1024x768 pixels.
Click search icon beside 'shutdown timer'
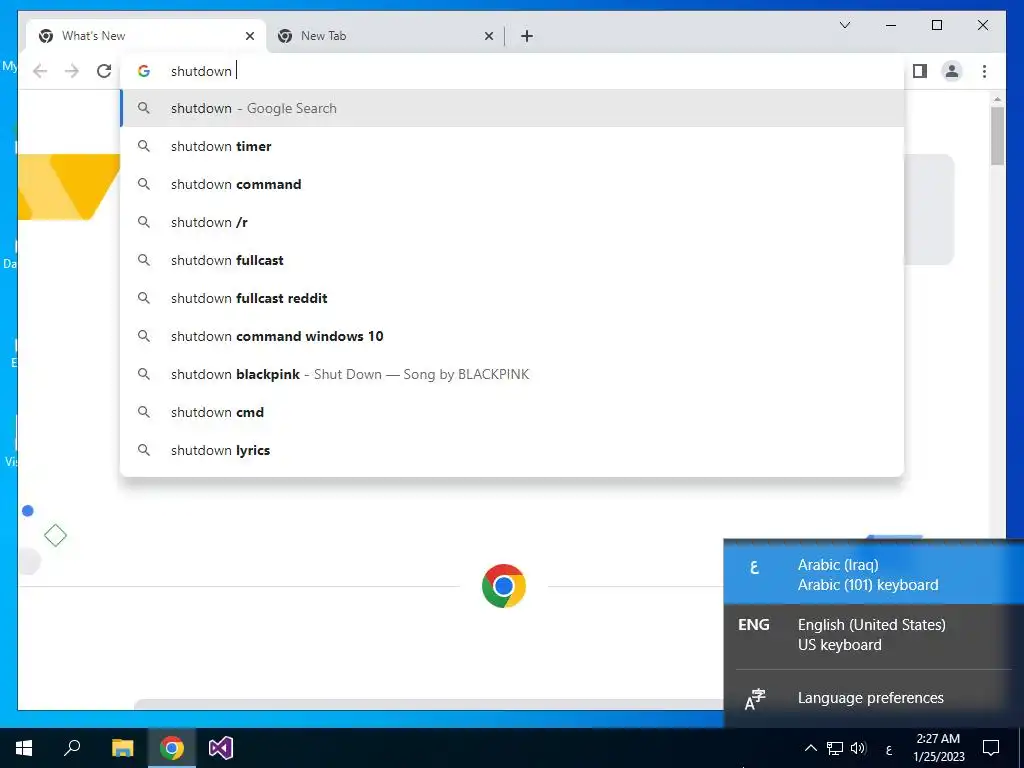coord(144,146)
